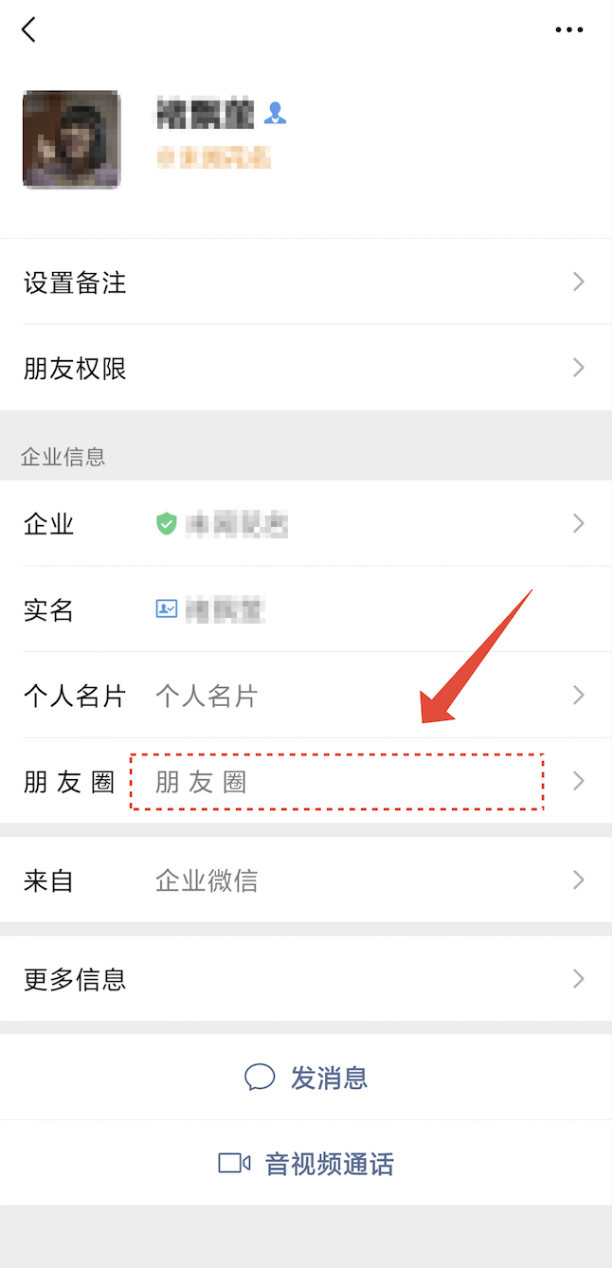Tap the speech bubble message icon

260,1077
